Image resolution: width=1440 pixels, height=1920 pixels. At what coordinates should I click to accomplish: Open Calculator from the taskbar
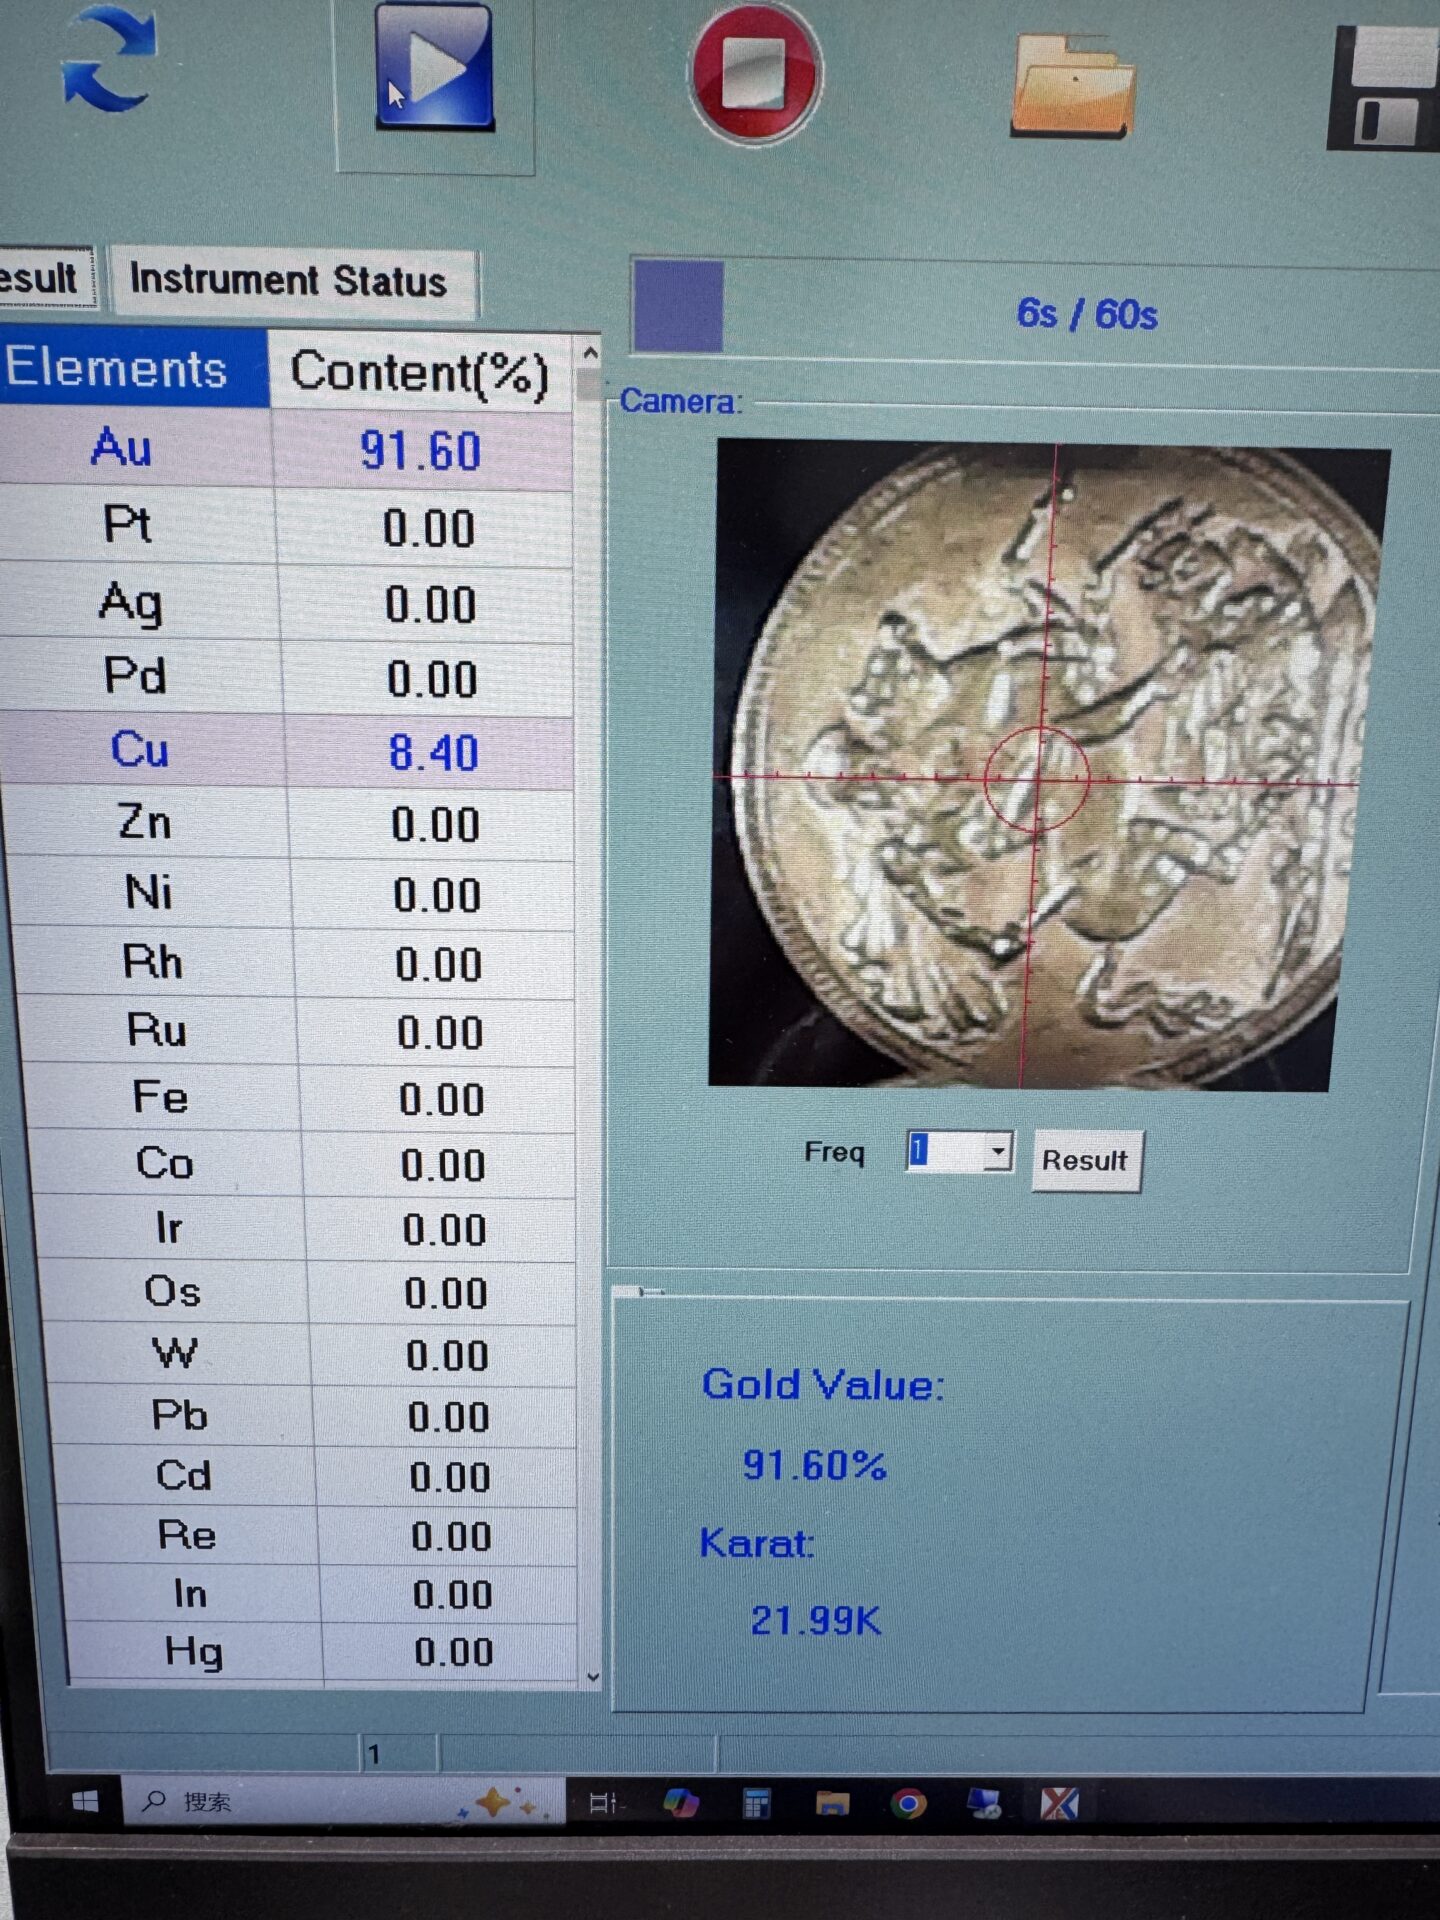pos(756,1803)
